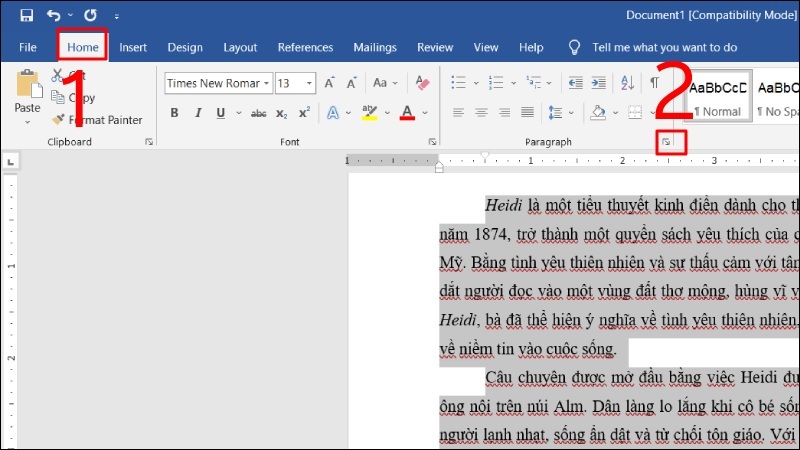Click the Save icon in title bar
The image size is (800, 450).
click(x=26, y=16)
